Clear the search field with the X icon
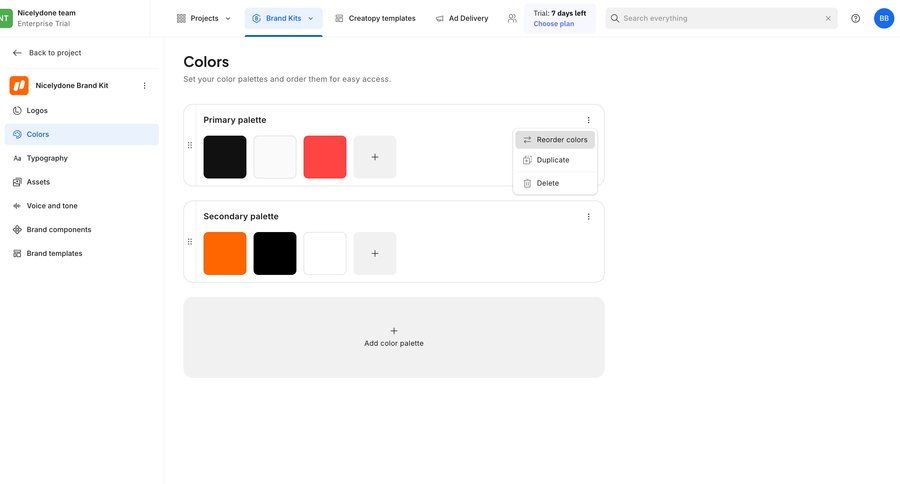This screenshot has width=900, height=484. (828, 18)
